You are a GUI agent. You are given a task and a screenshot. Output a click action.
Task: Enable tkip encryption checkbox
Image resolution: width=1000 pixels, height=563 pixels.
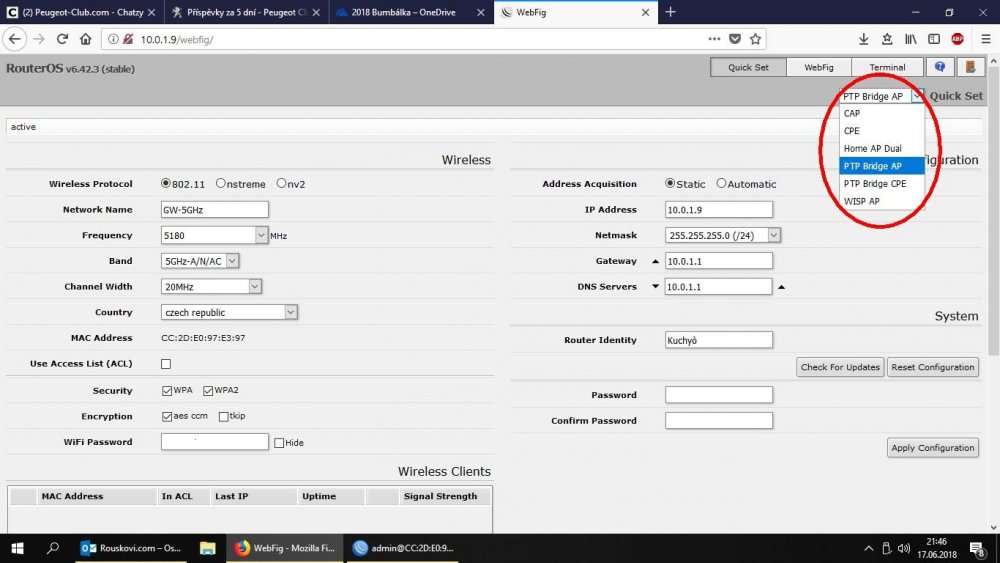tap(223, 416)
